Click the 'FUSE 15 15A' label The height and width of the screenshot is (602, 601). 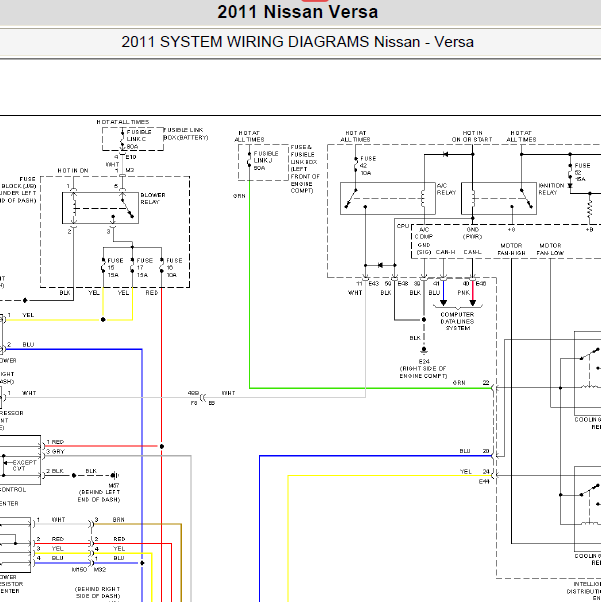point(115,268)
